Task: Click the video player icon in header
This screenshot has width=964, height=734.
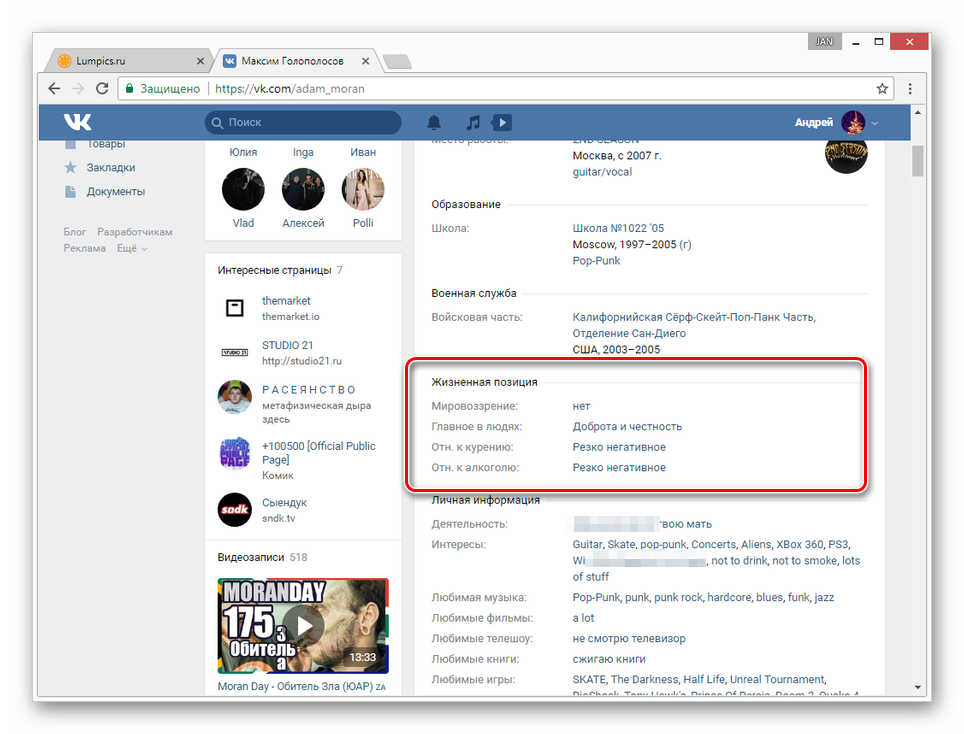Action: click(502, 122)
